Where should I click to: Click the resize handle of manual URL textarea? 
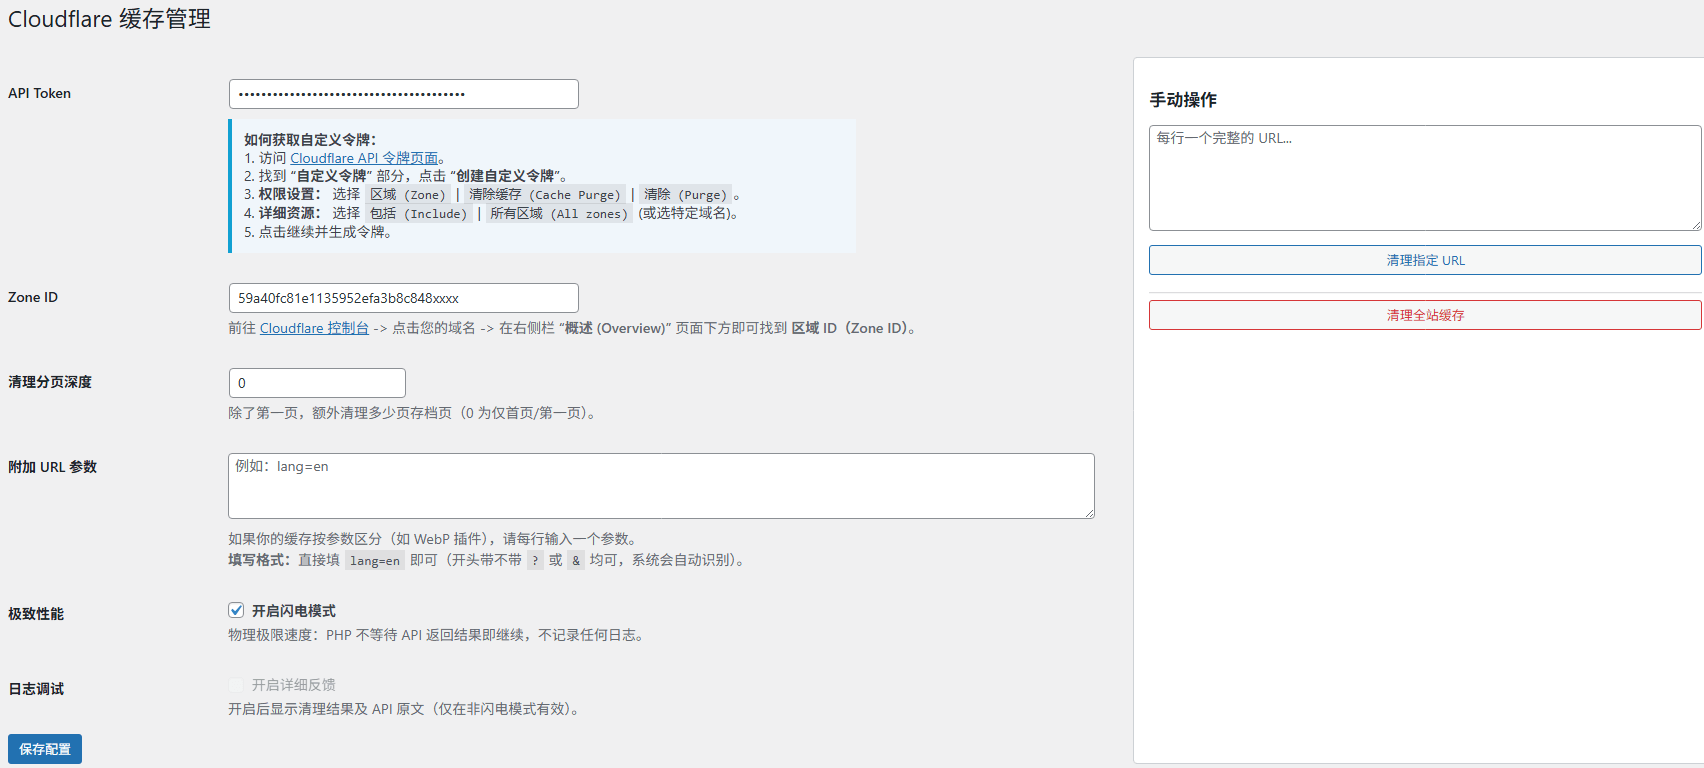pyautogui.click(x=1695, y=224)
